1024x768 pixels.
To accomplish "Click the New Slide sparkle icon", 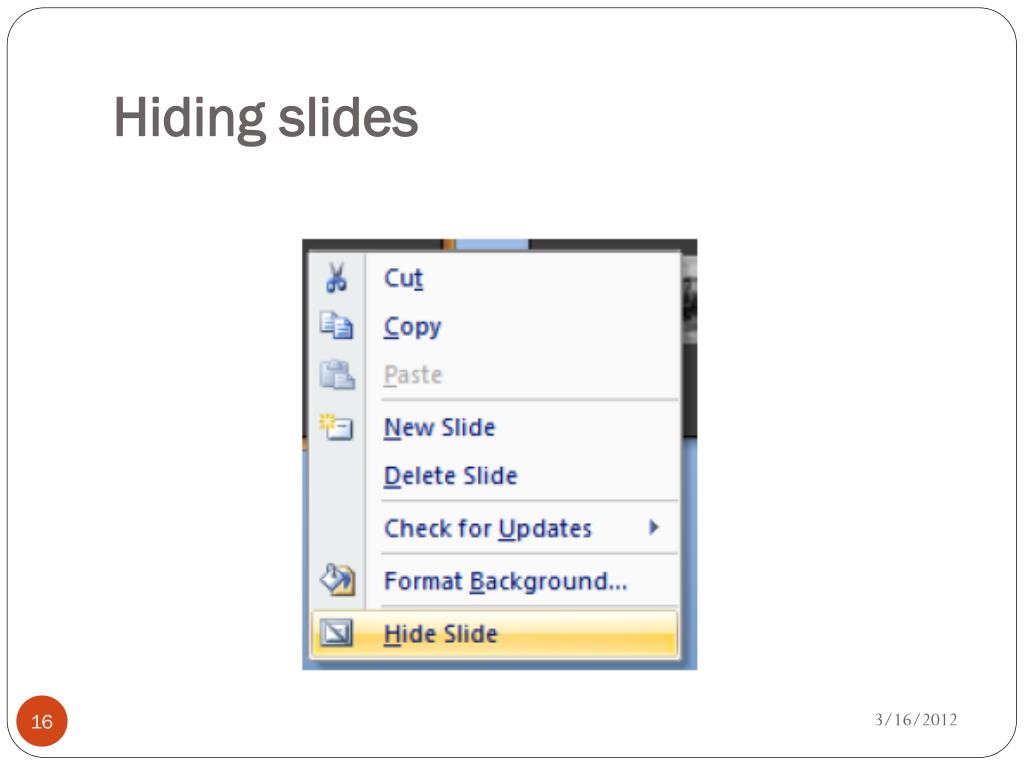I will coord(336,427).
